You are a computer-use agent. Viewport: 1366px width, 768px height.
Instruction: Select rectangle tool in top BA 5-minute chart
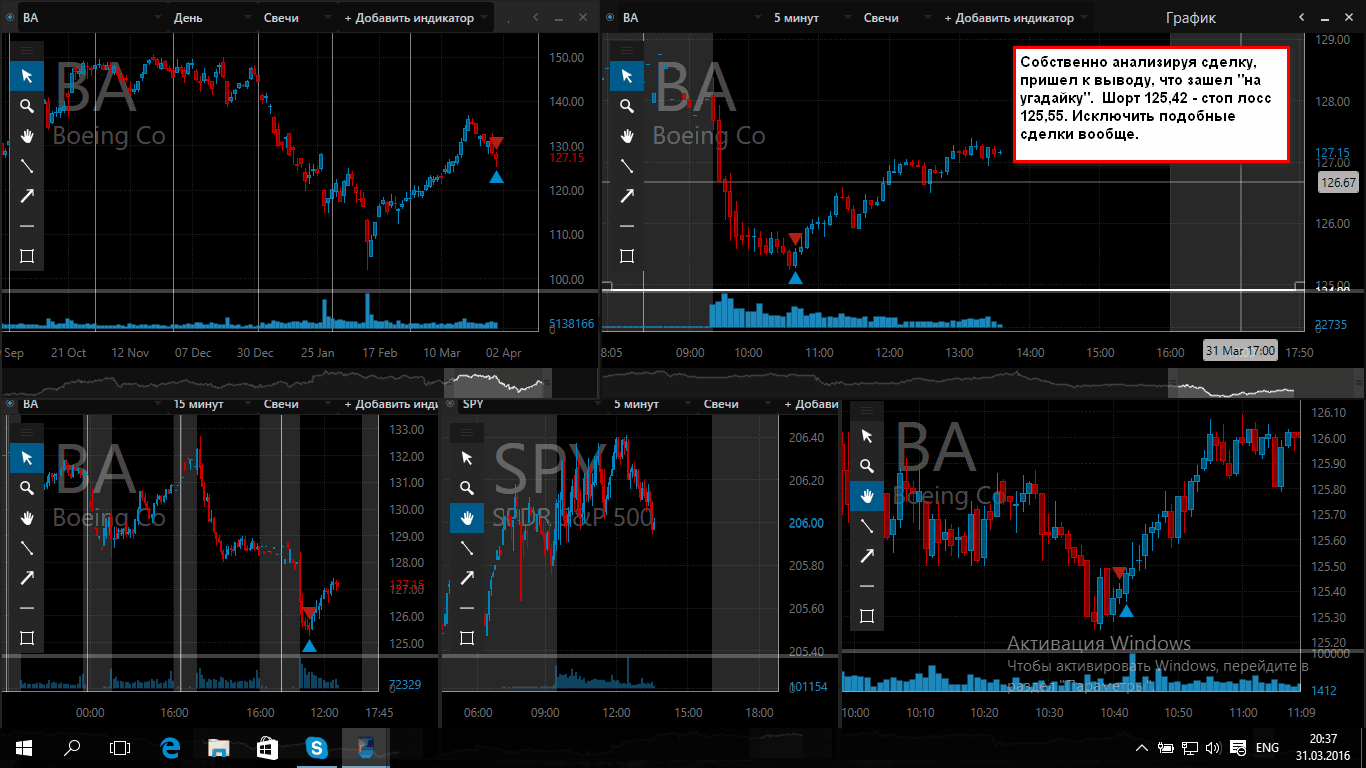(627, 256)
